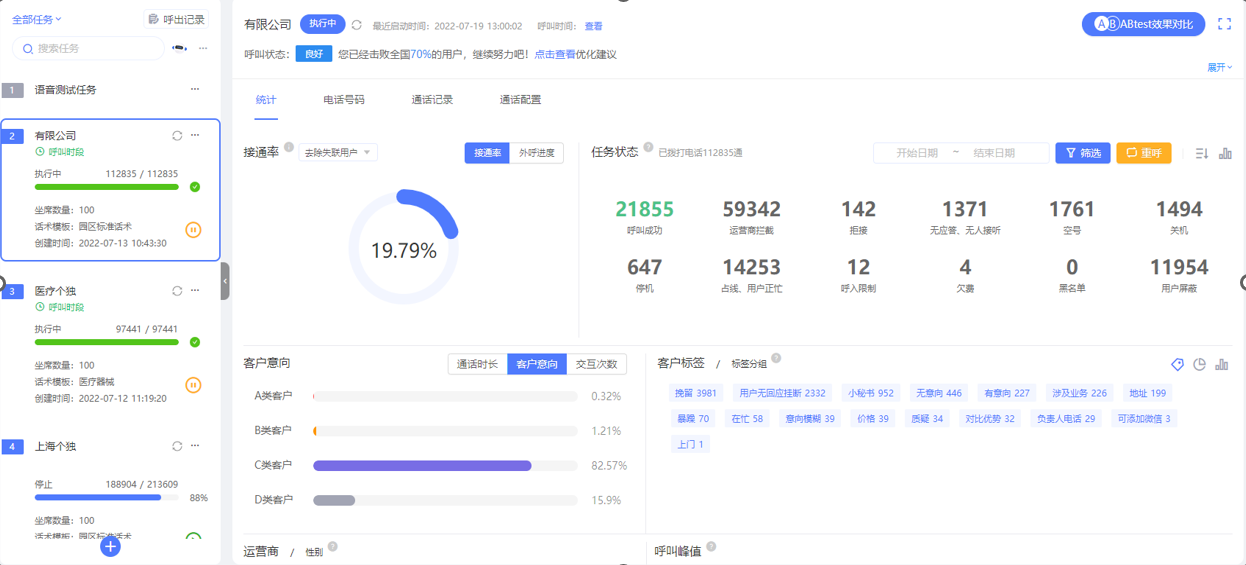Toggle to 外呼进度 view

click(536, 153)
